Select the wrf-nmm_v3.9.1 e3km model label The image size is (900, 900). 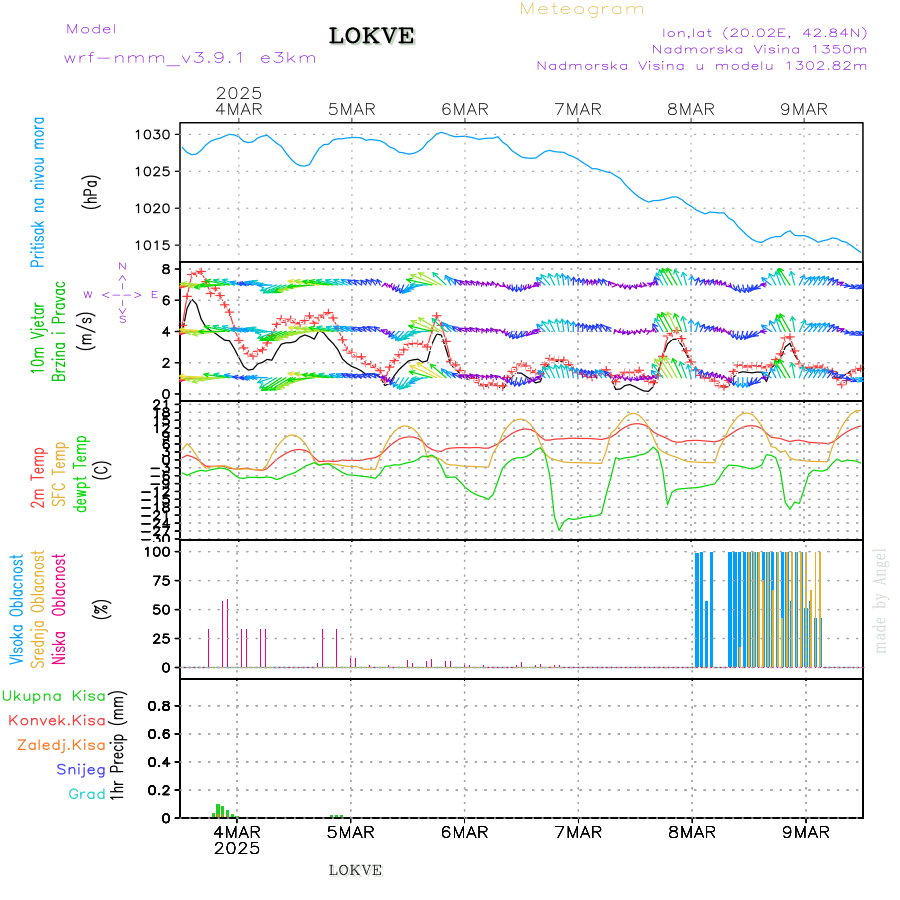pyautogui.click(x=190, y=58)
